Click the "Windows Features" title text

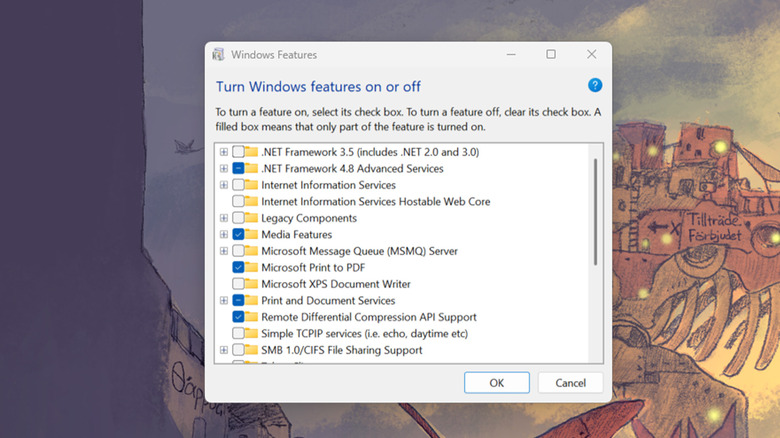coord(274,55)
